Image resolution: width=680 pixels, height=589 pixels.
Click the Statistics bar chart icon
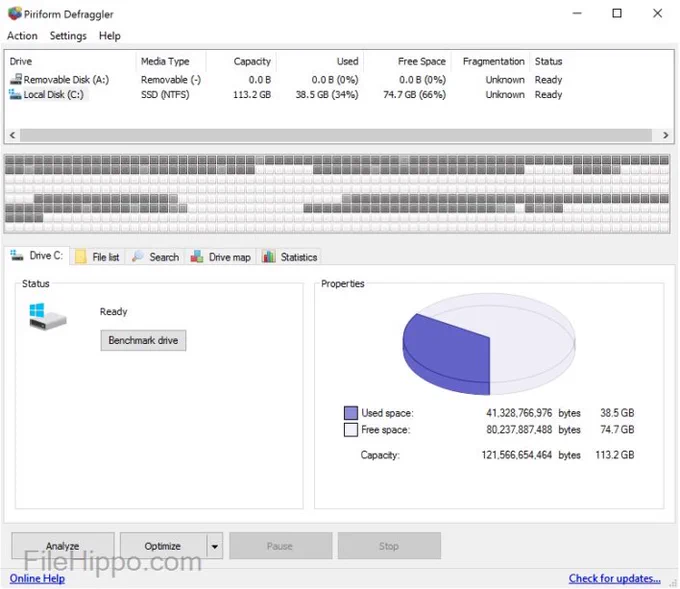pos(268,257)
